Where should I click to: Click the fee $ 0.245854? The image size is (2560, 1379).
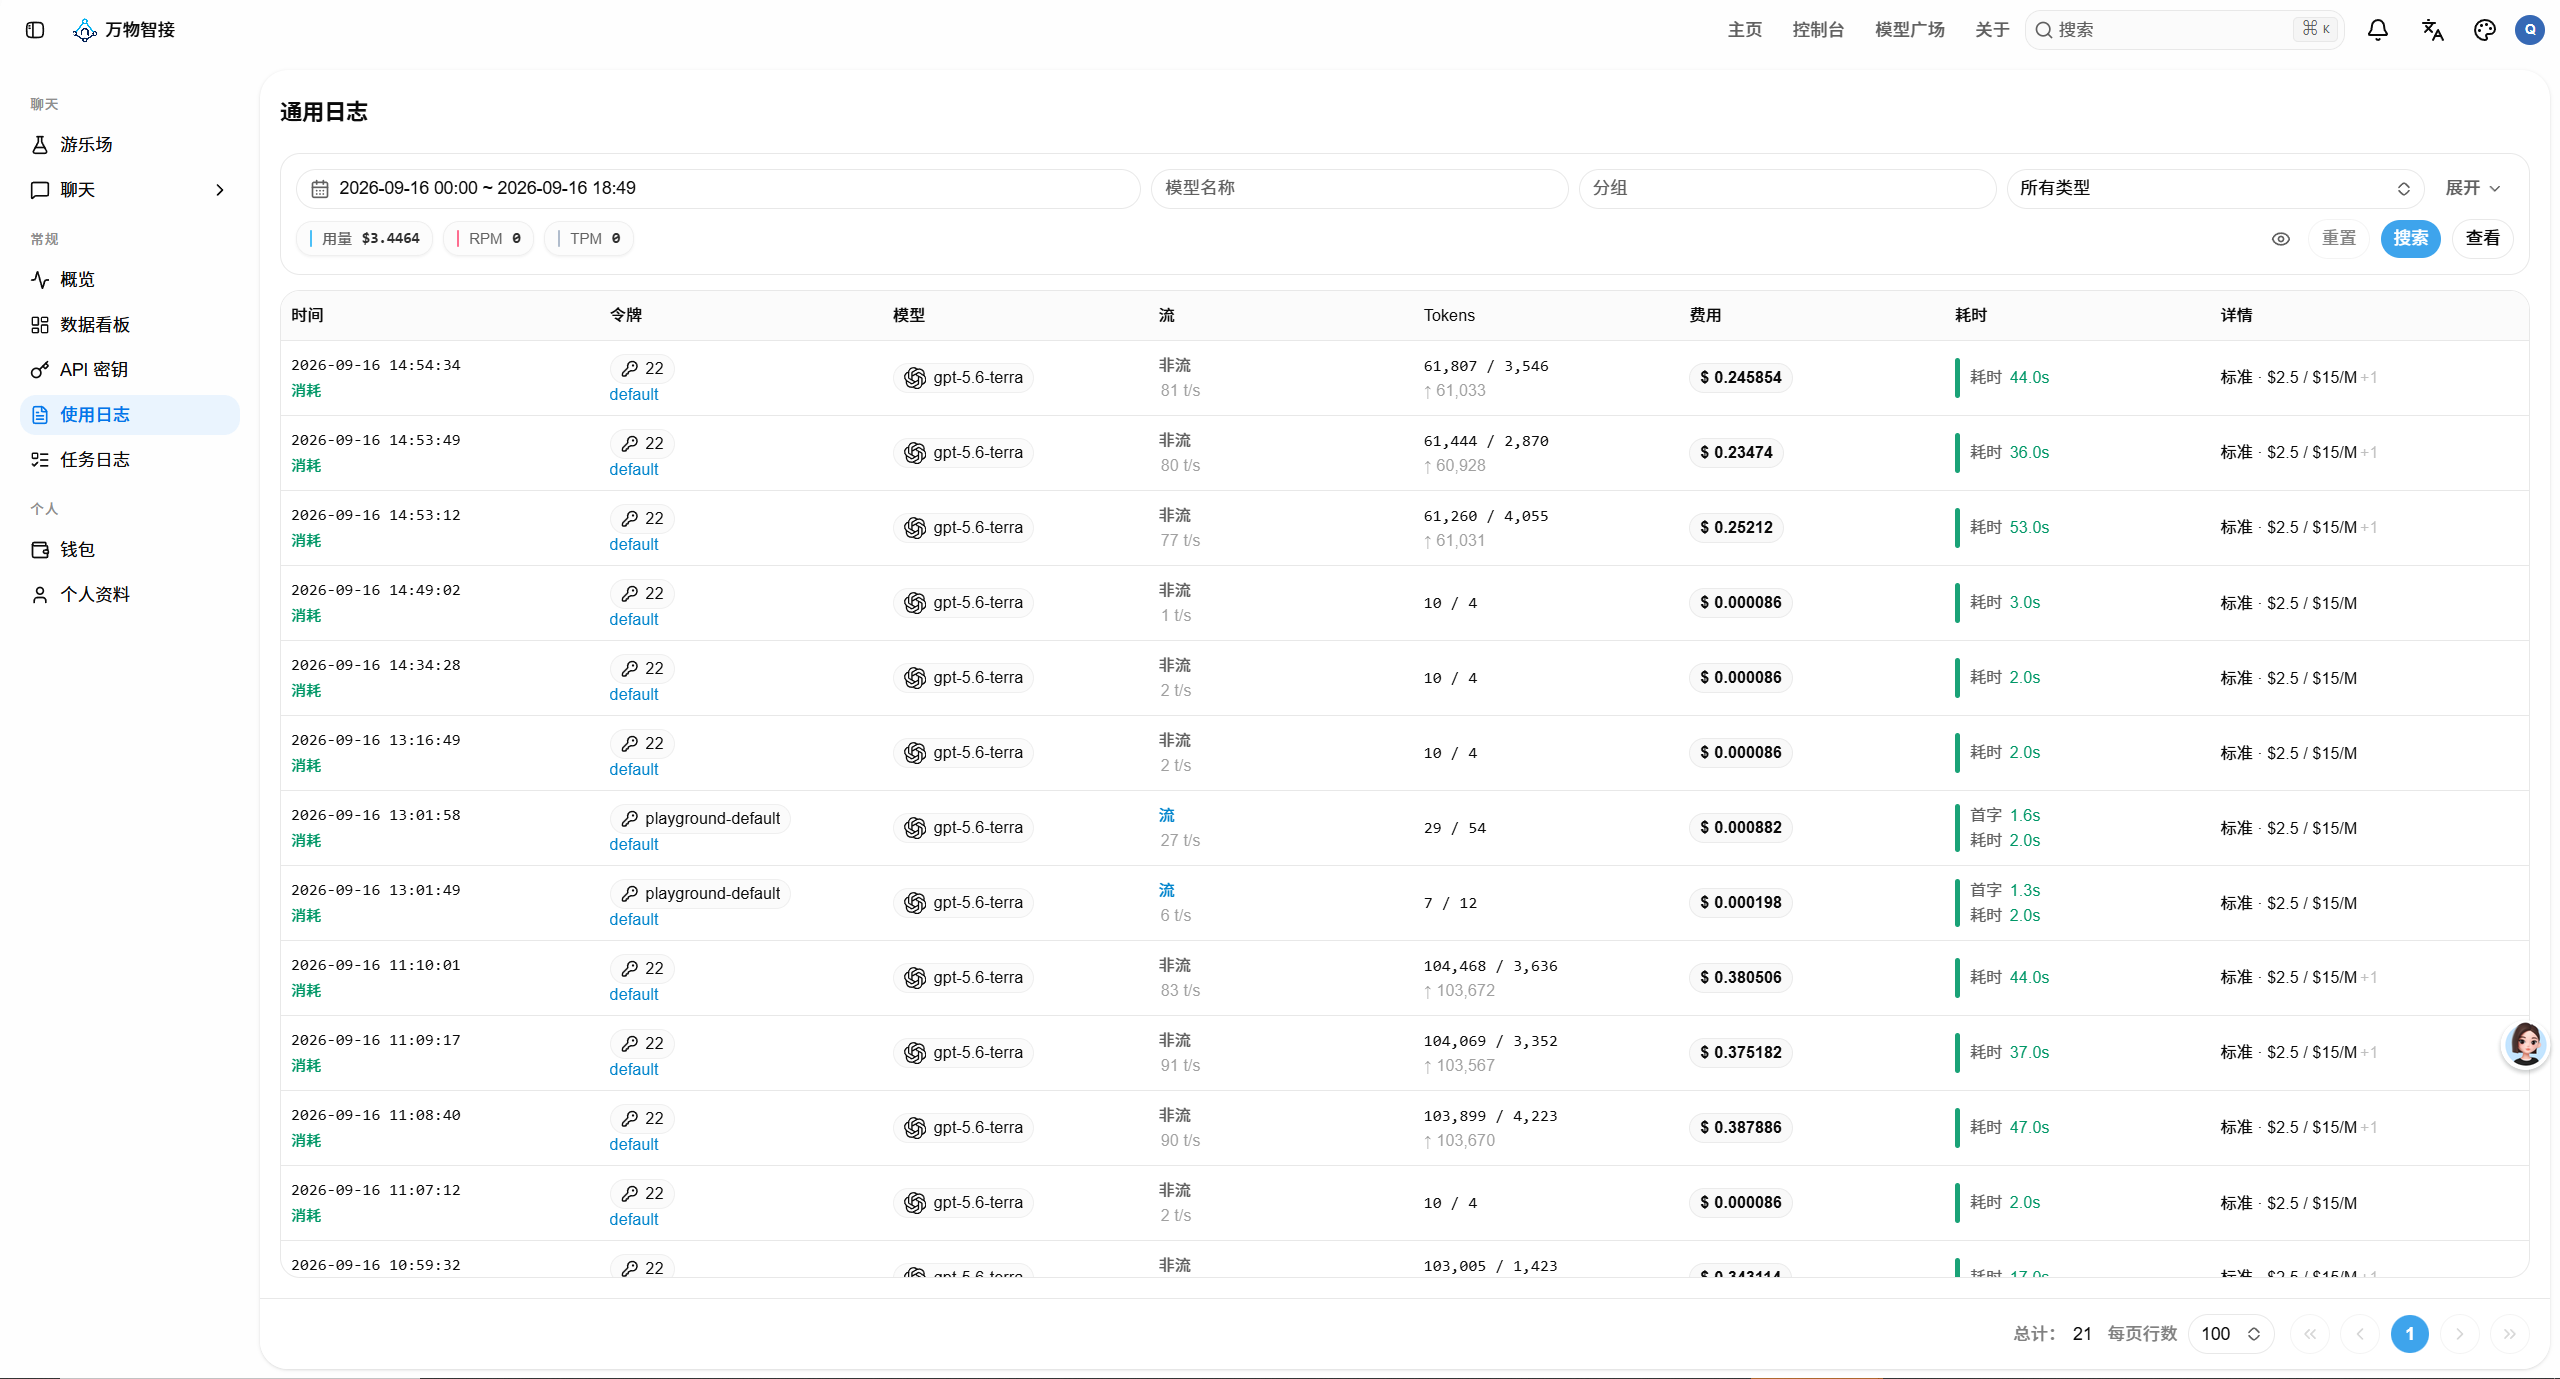pyautogui.click(x=1741, y=378)
